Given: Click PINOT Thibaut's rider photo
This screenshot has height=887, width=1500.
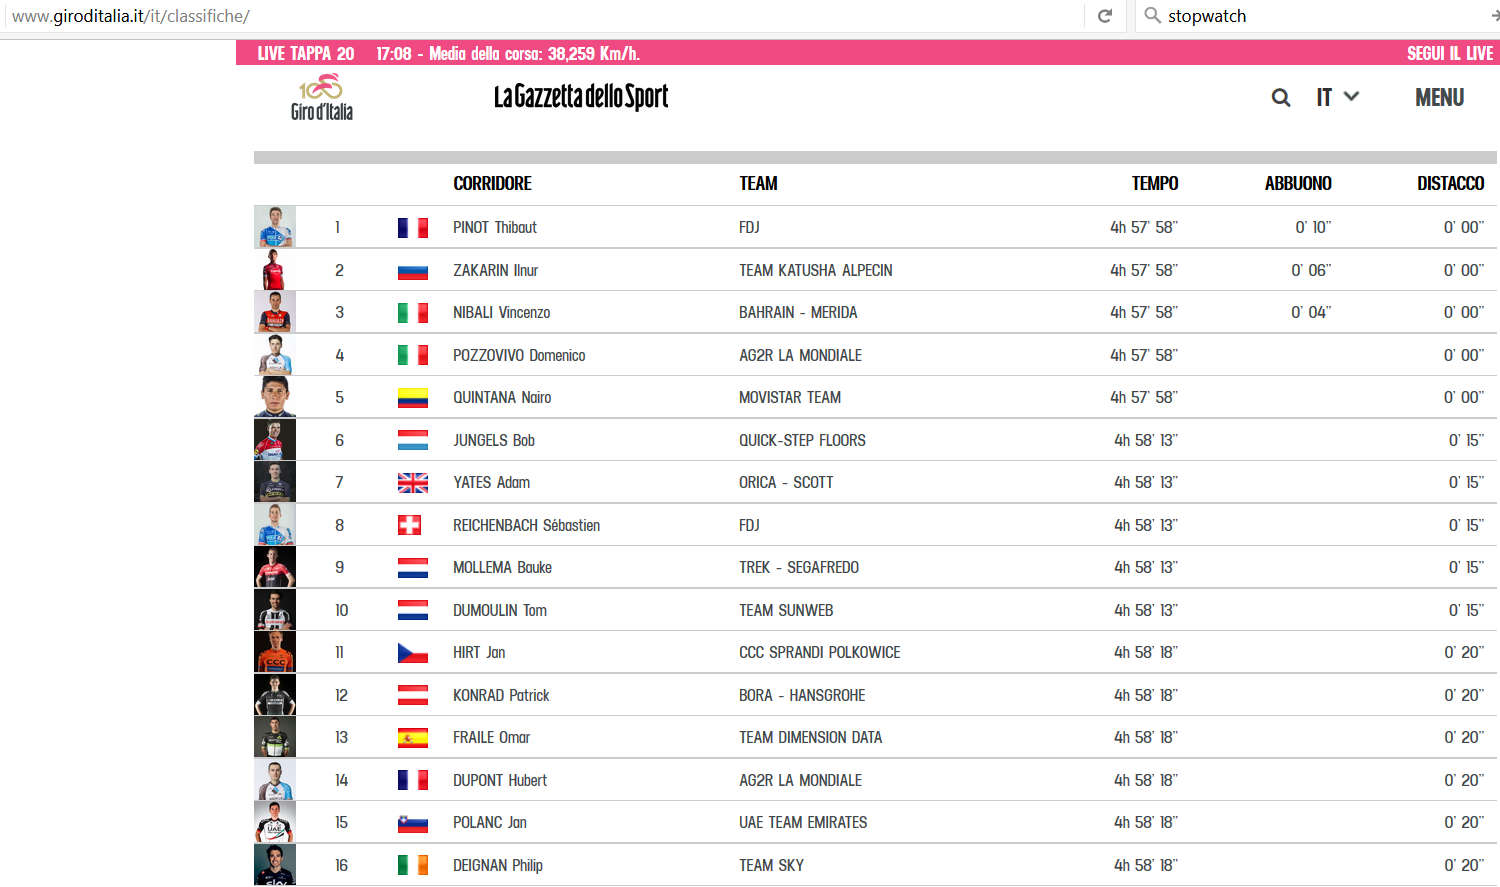Looking at the screenshot, I should [x=275, y=227].
